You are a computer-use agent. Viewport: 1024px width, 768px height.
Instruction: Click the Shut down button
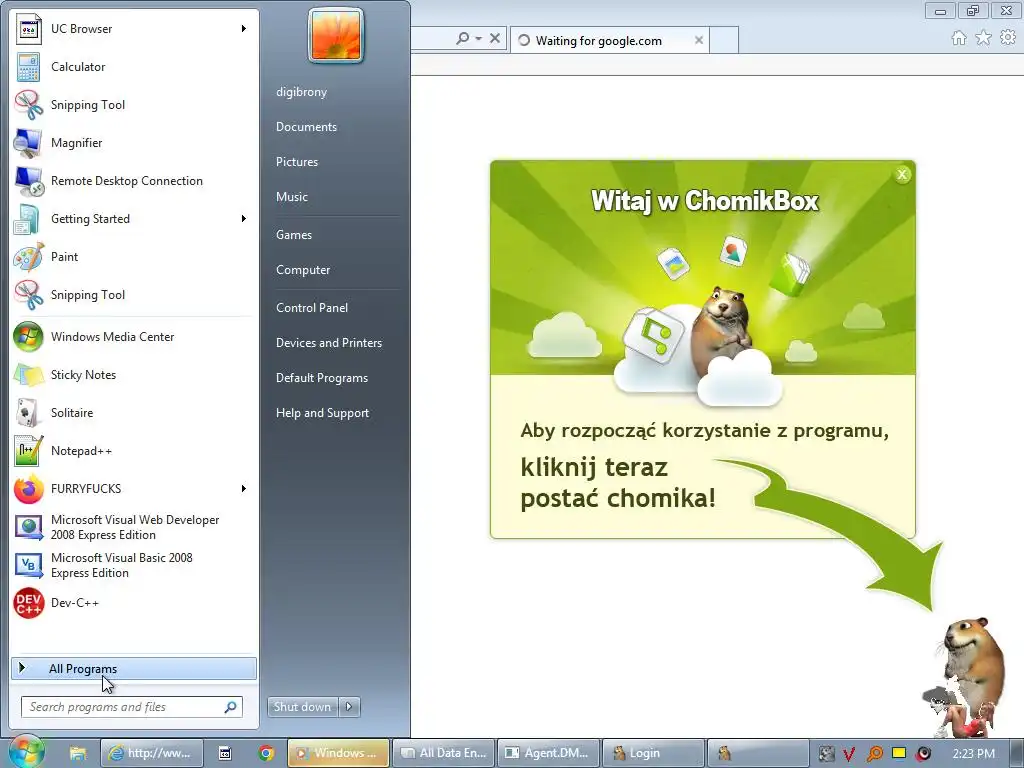[x=303, y=707]
